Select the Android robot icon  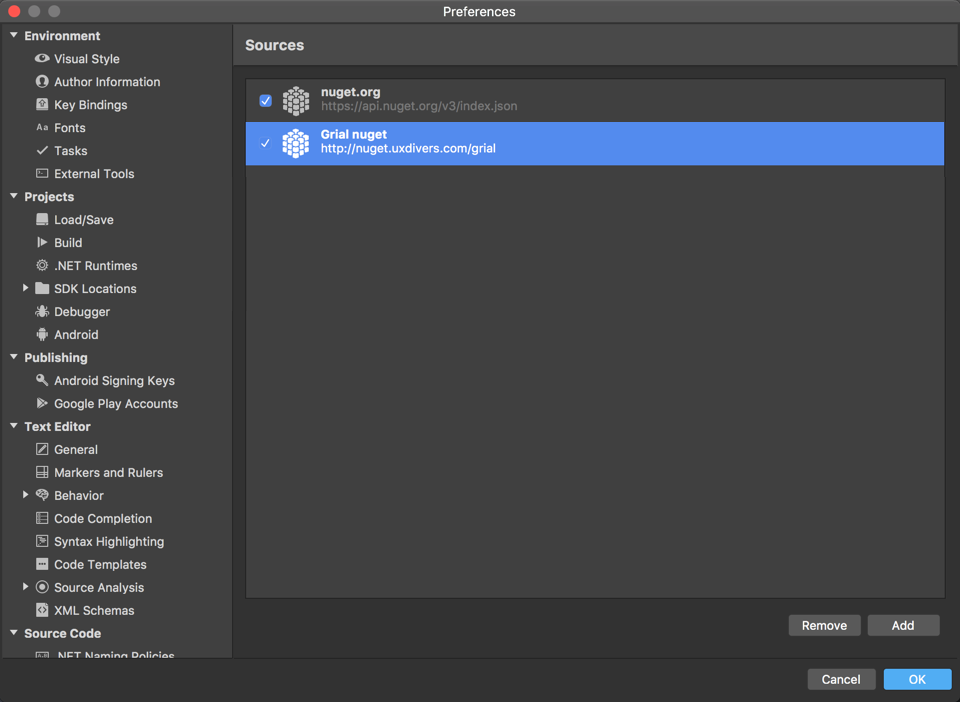pyautogui.click(x=40, y=334)
